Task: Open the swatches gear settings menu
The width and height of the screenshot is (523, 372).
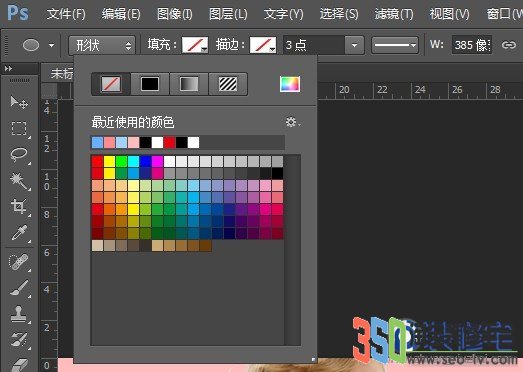Action: [x=293, y=122]
